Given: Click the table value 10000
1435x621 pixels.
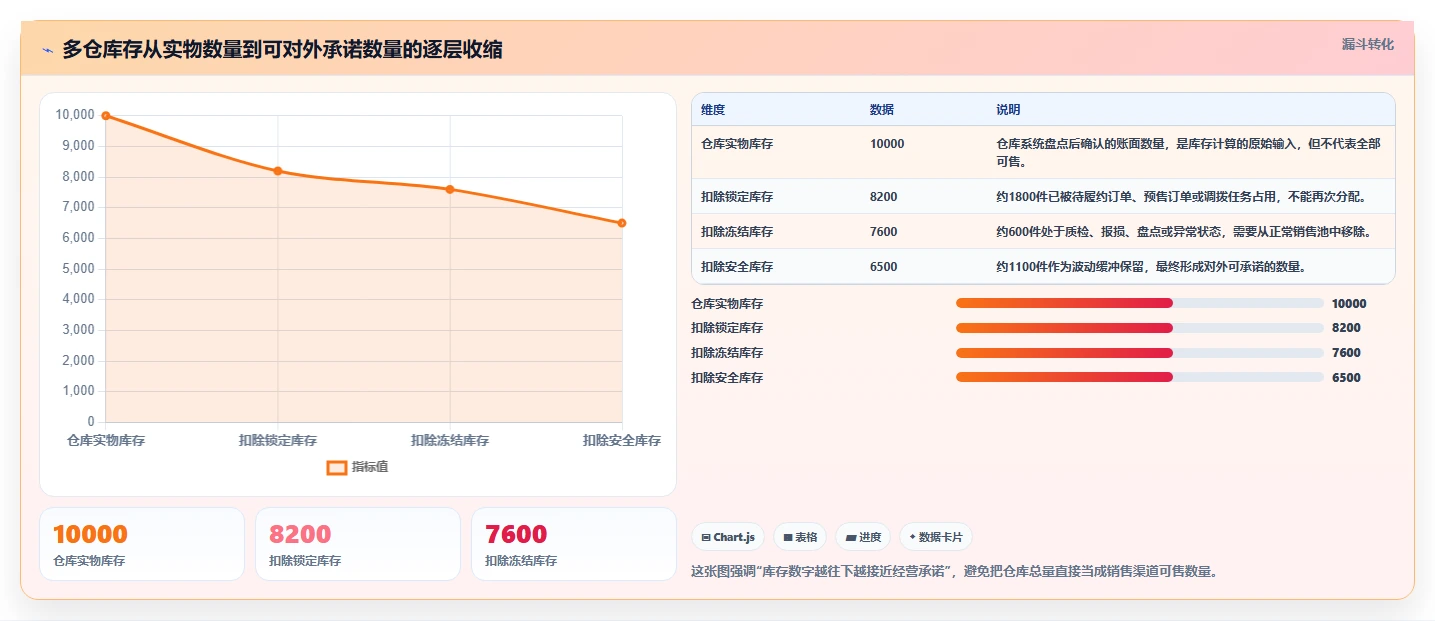Looking at the screenshot, I should (887, 144).
